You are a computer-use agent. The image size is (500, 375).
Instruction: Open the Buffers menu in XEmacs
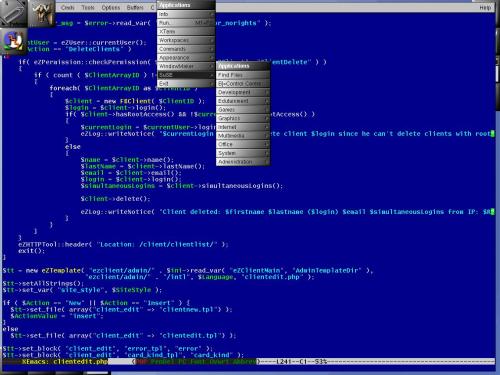click(x=135, y=7)
